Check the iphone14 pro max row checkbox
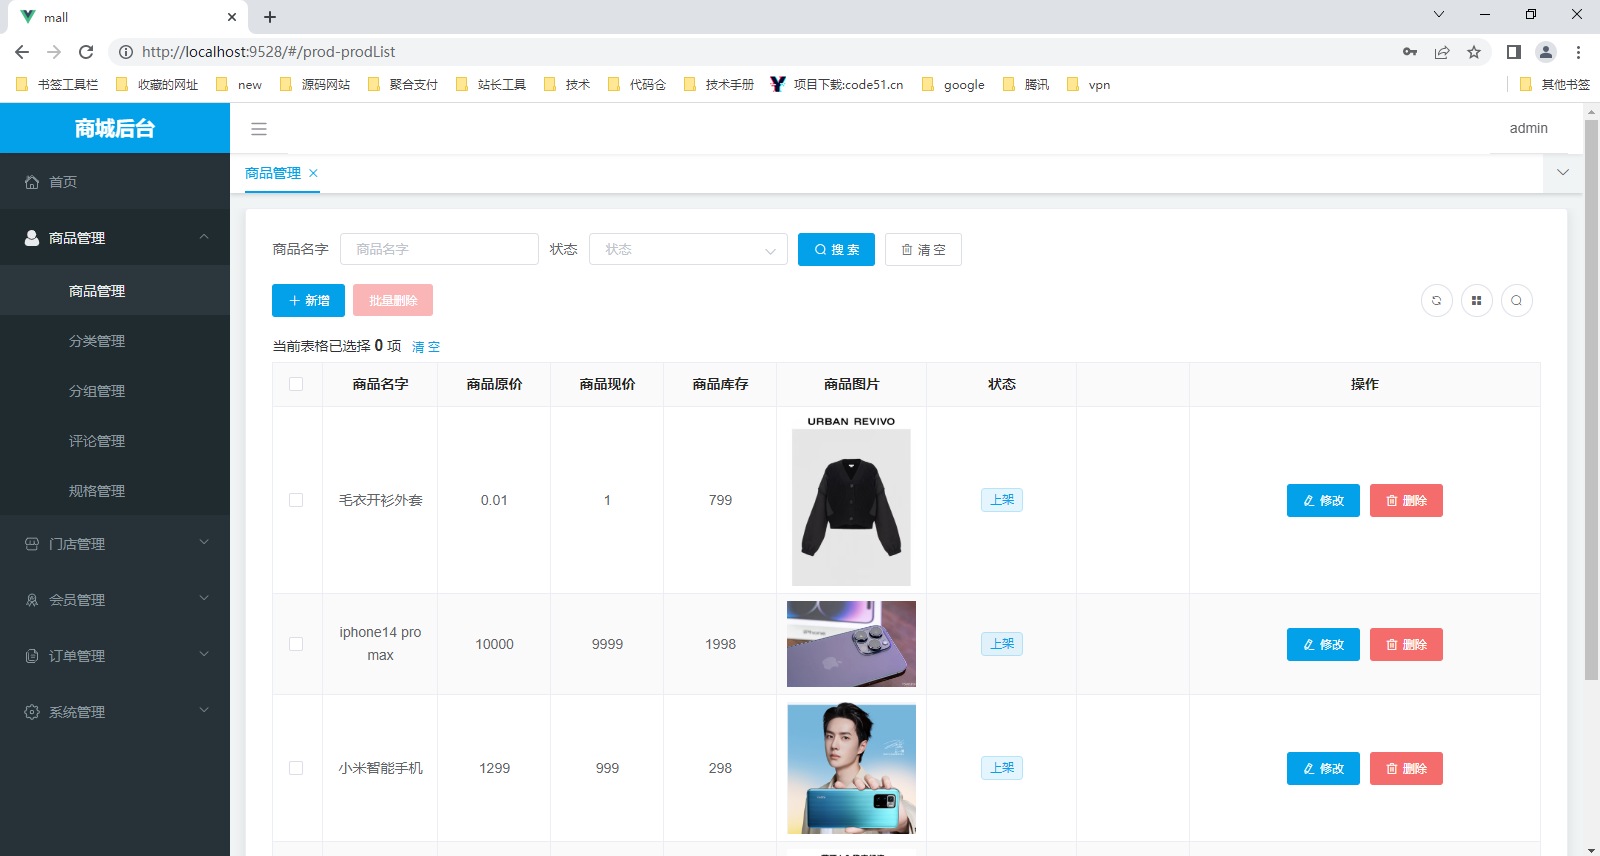Viewport: 1600px width, 856px height. [296, 644]
